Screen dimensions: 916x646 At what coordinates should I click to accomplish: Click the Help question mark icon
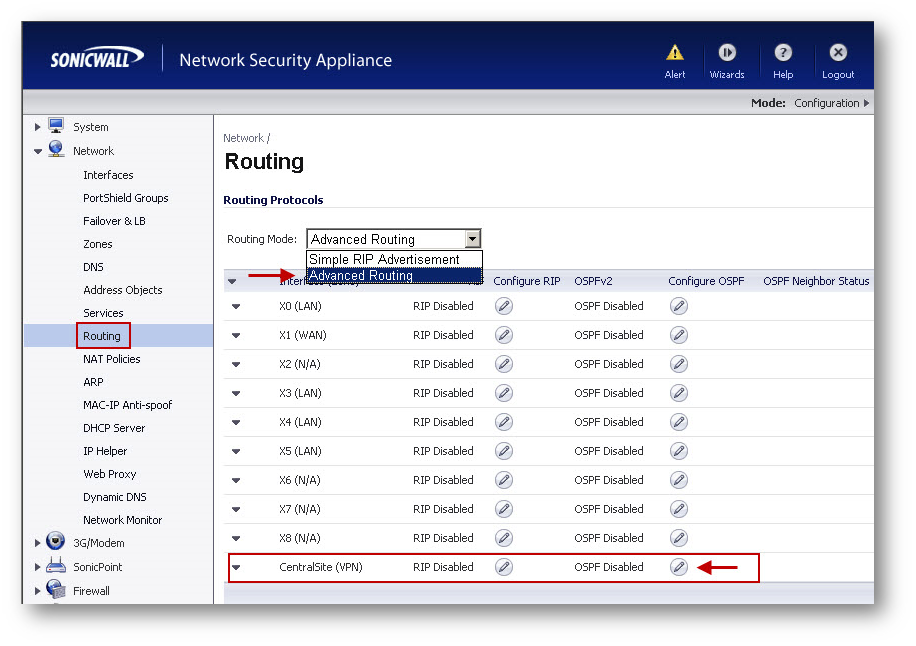[x=783, y=53]
